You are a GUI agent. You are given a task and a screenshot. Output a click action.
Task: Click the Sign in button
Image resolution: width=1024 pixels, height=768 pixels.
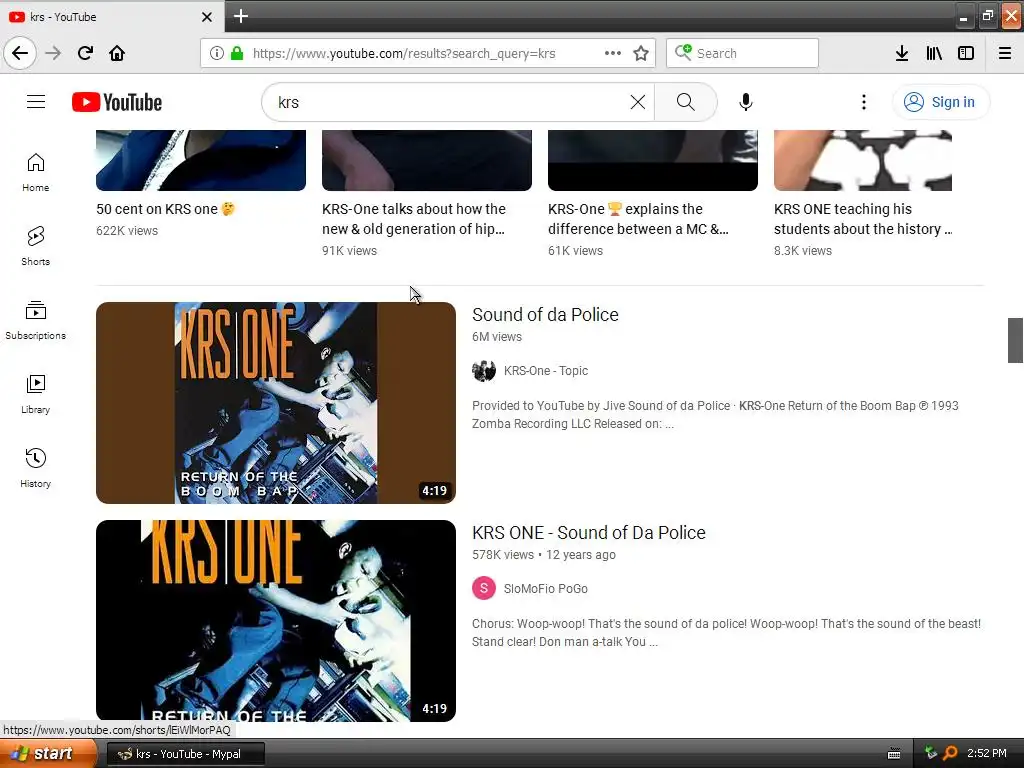coord(940,102)
